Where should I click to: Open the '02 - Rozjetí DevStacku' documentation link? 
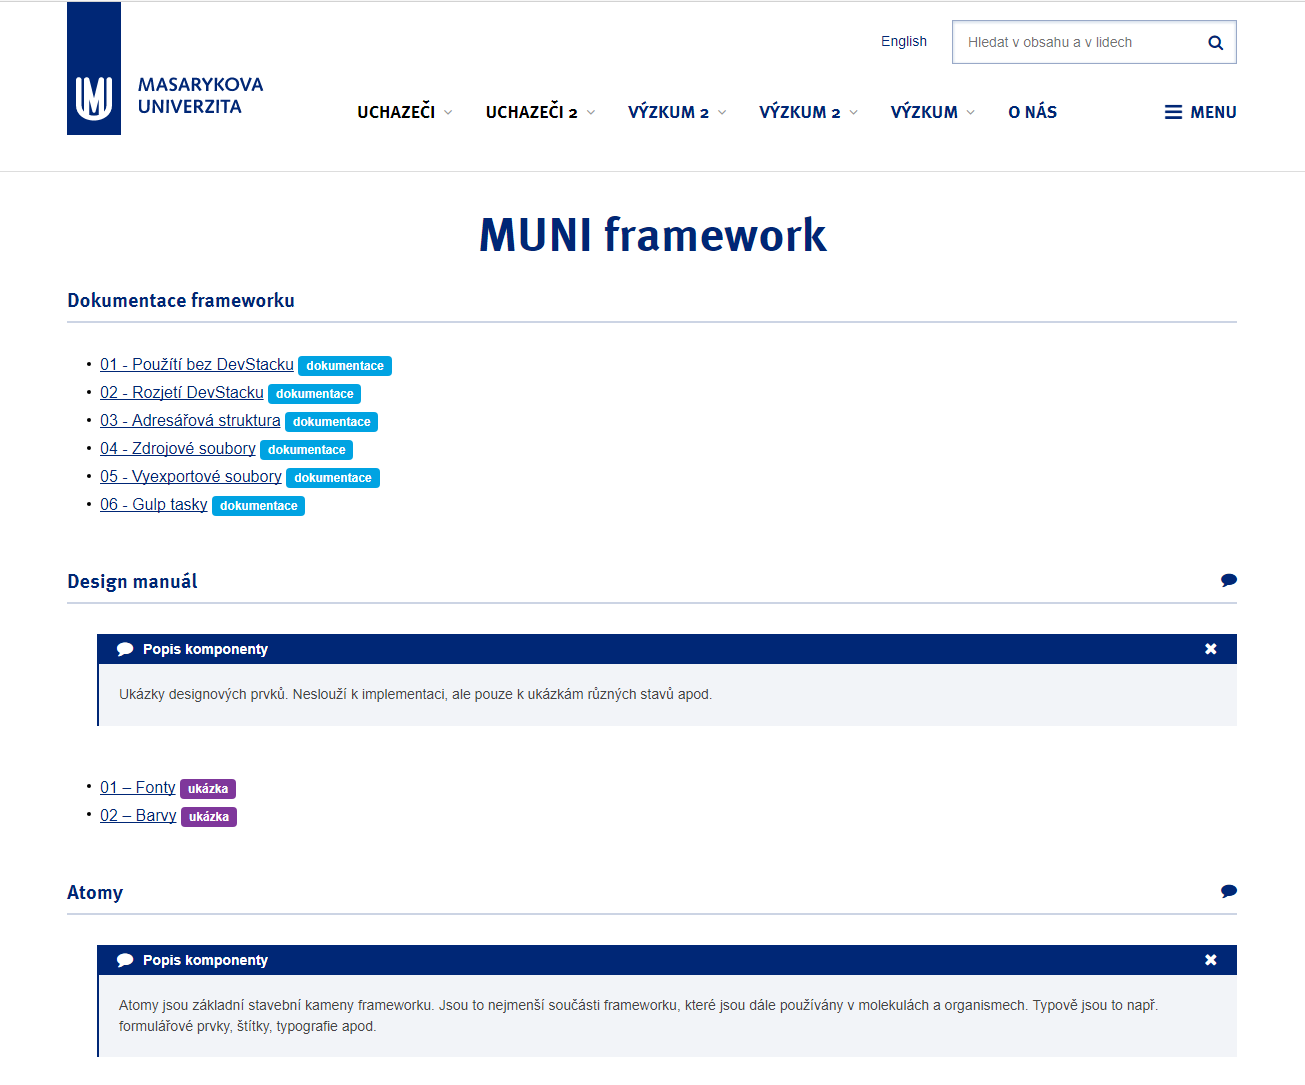tap(181, 392)
